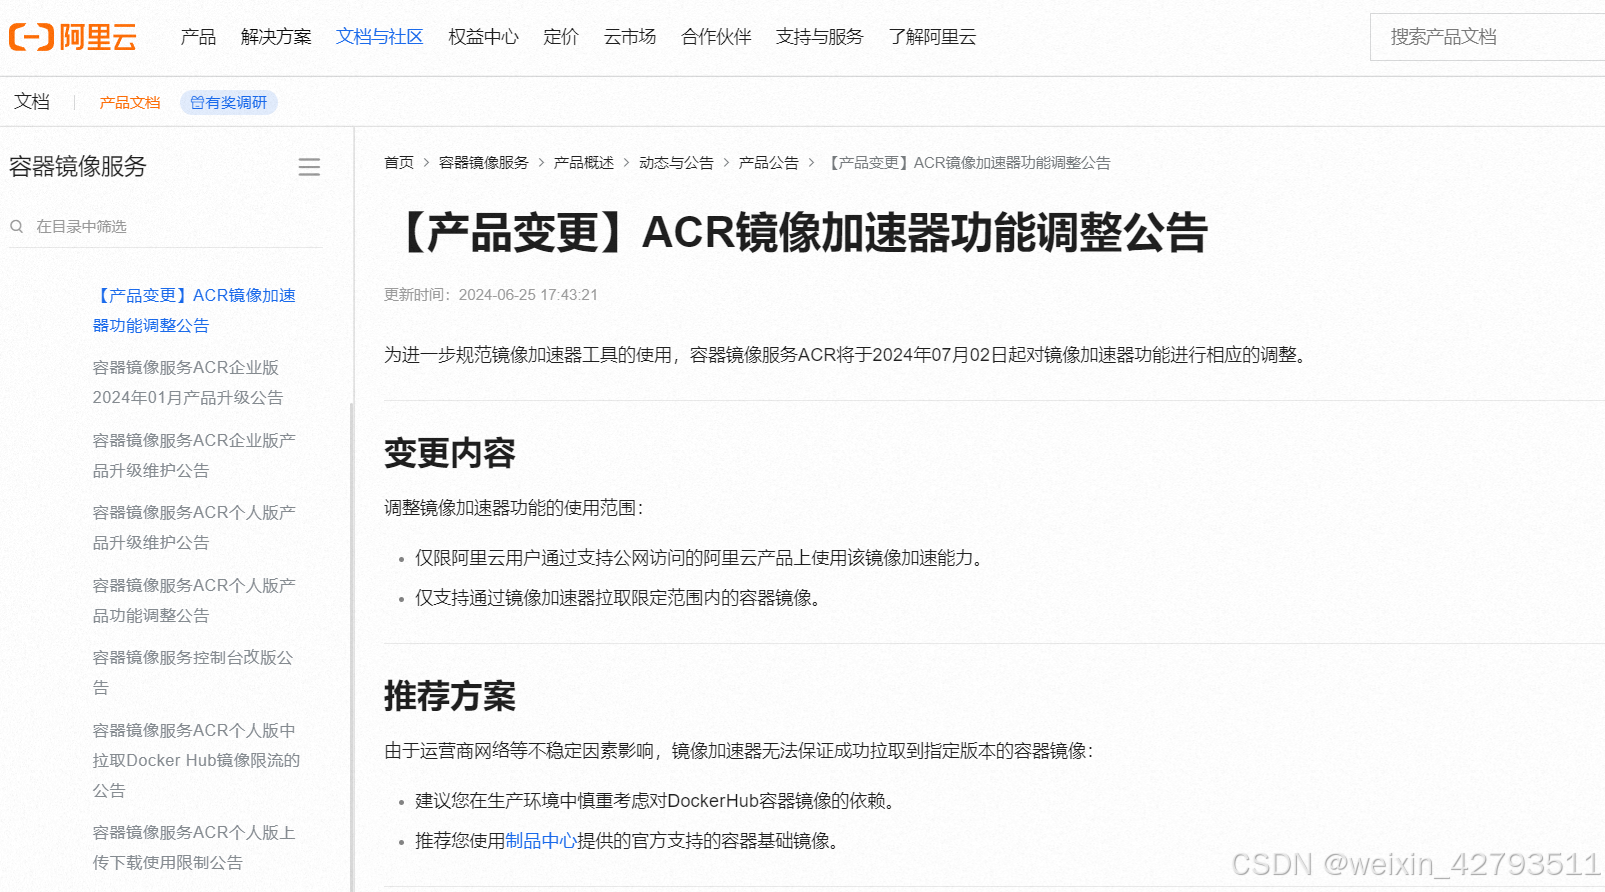Open the 解决方案 menu
The image size is (1605, 892).
pos(276,37)
